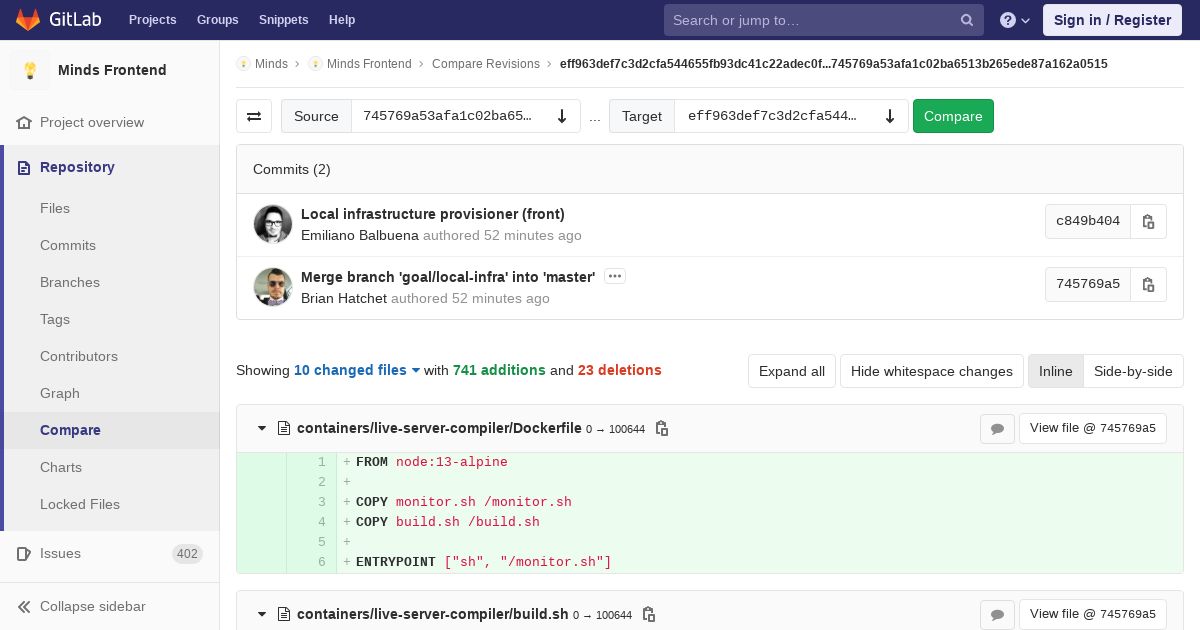The width and height of the screenshot is (1200, 630).
Task: Open the Source revision dropdown
Action: coord(466,116)
